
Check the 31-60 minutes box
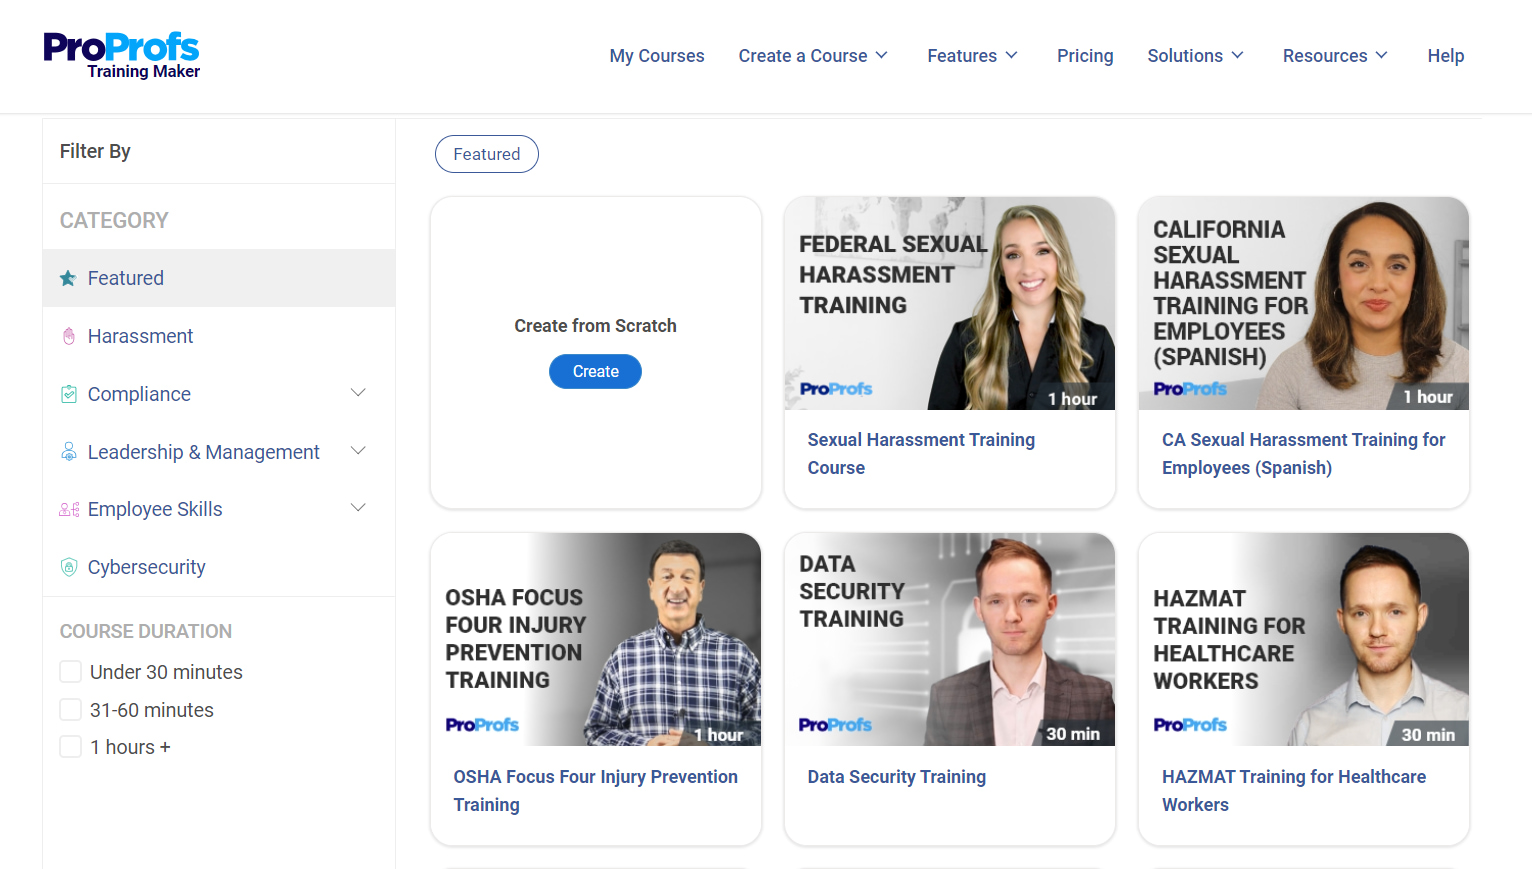71,710
